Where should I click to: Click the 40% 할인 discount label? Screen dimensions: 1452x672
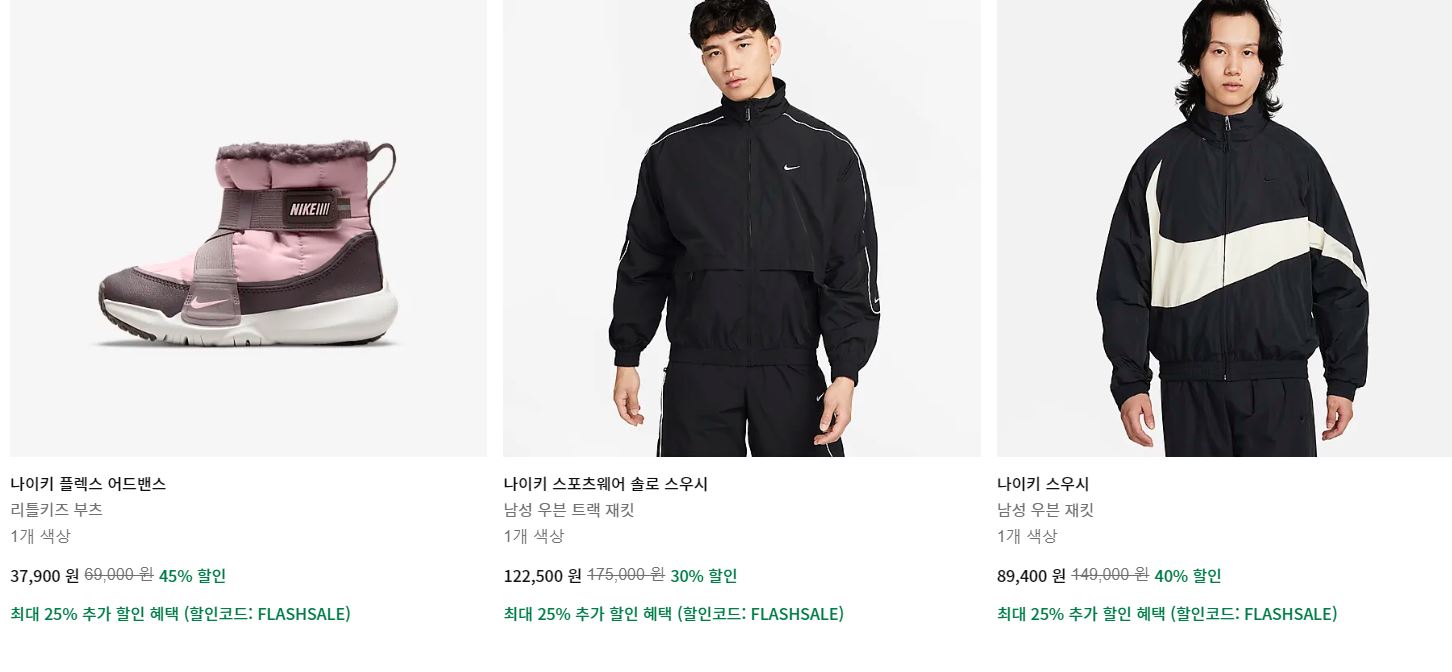[x=1188, y=576]
